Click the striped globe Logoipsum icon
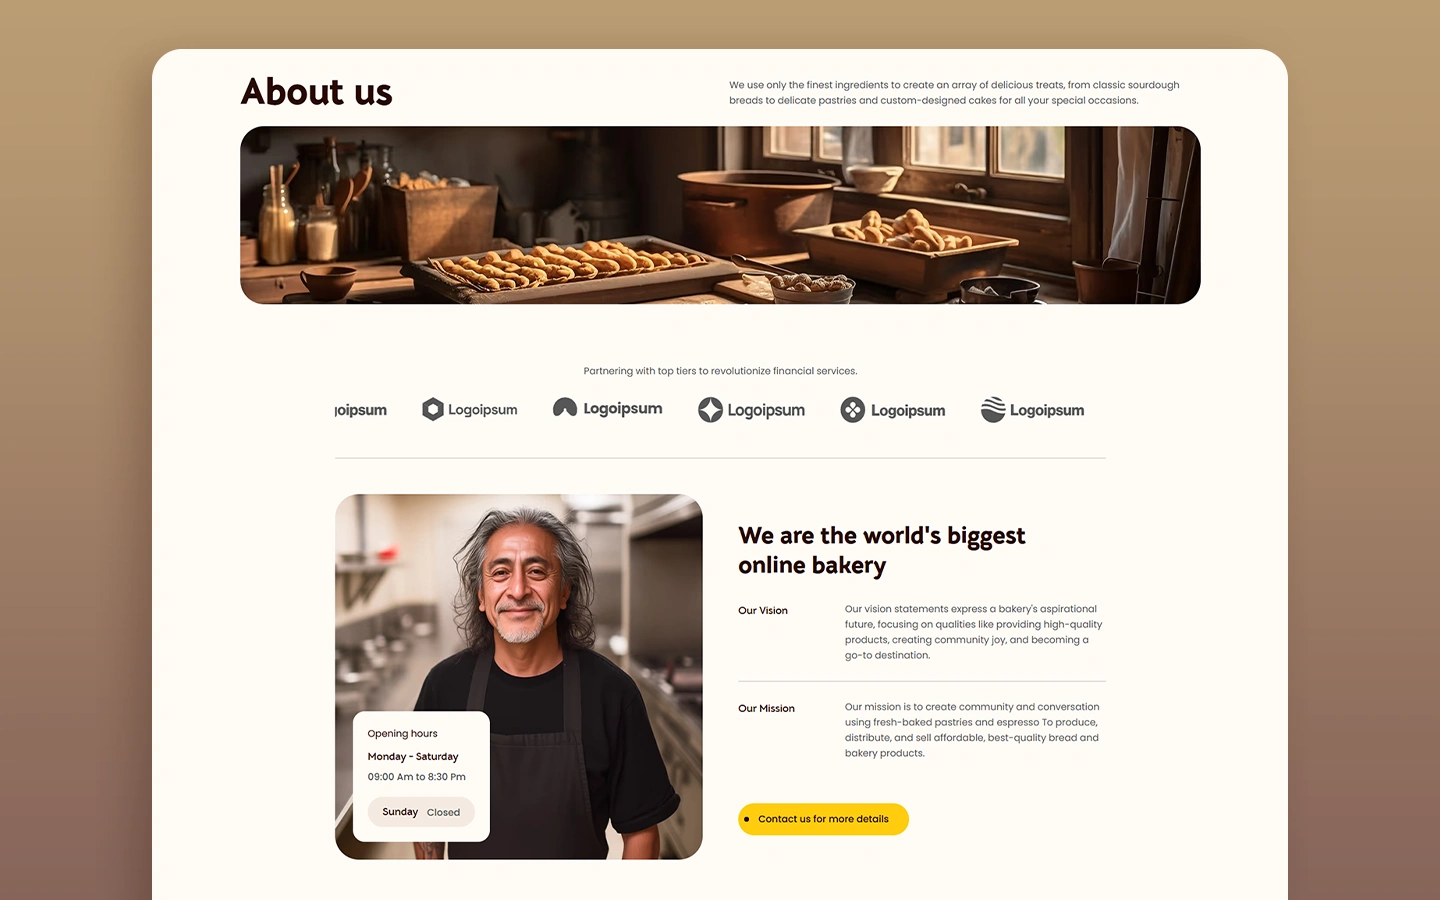This screenshot has height=900, width=1440. coord(993,410)
